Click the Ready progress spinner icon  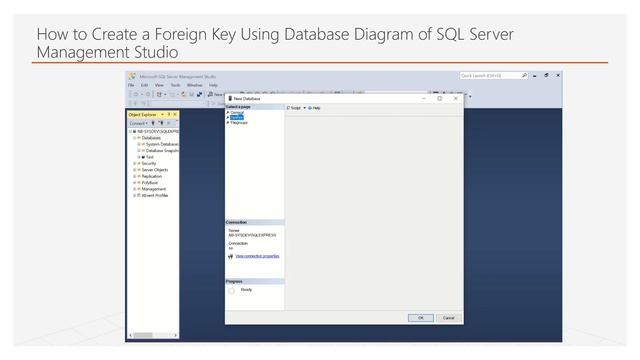231,291
